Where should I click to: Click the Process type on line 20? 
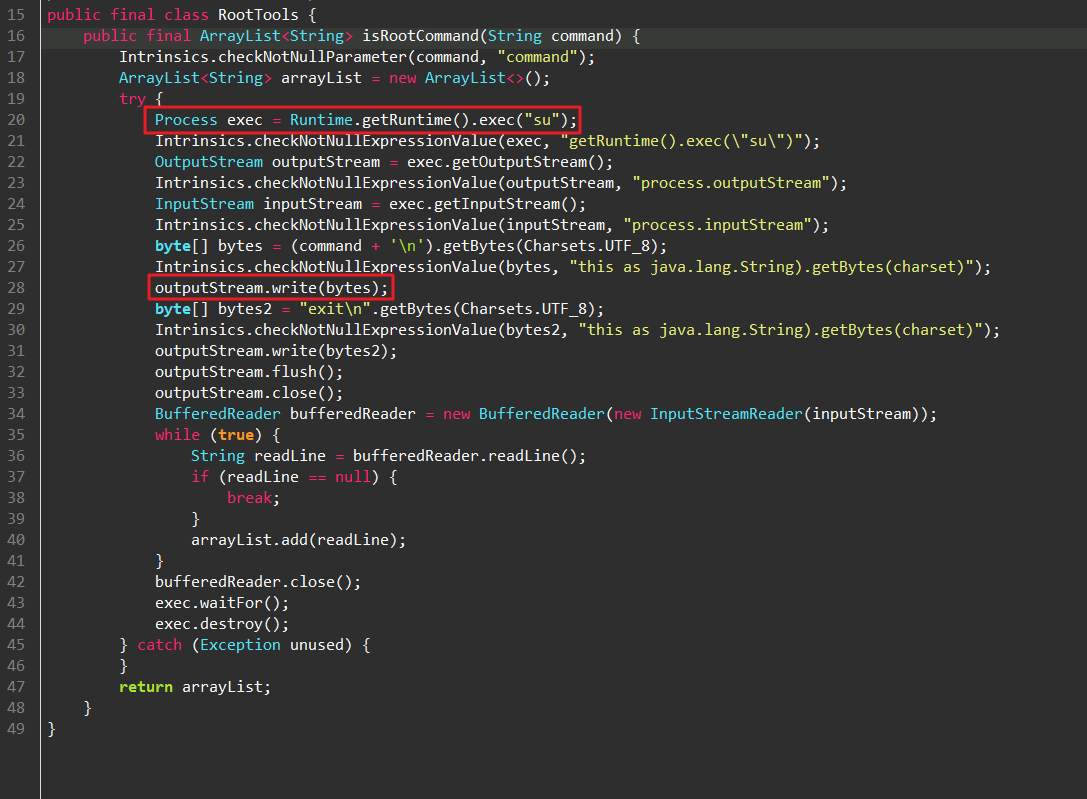[186, 120]
